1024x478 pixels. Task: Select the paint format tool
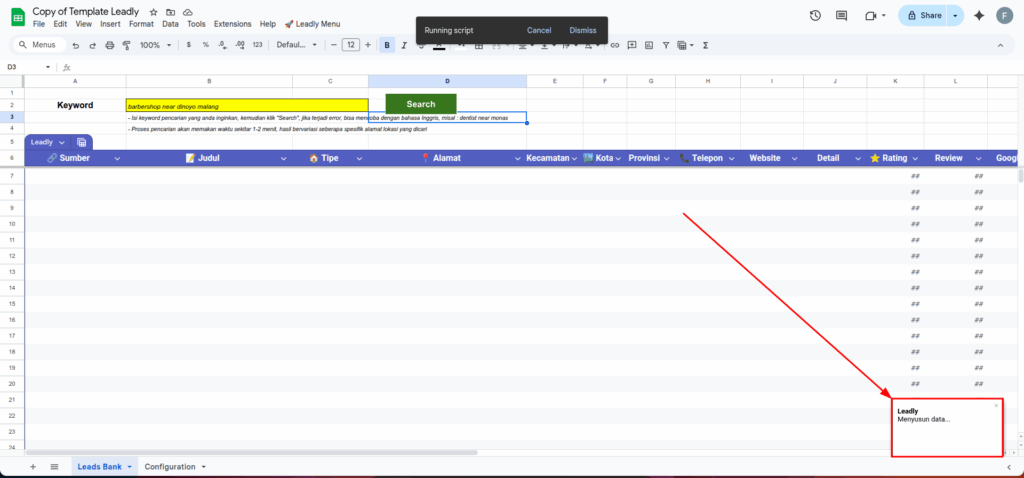click(126, 45)
